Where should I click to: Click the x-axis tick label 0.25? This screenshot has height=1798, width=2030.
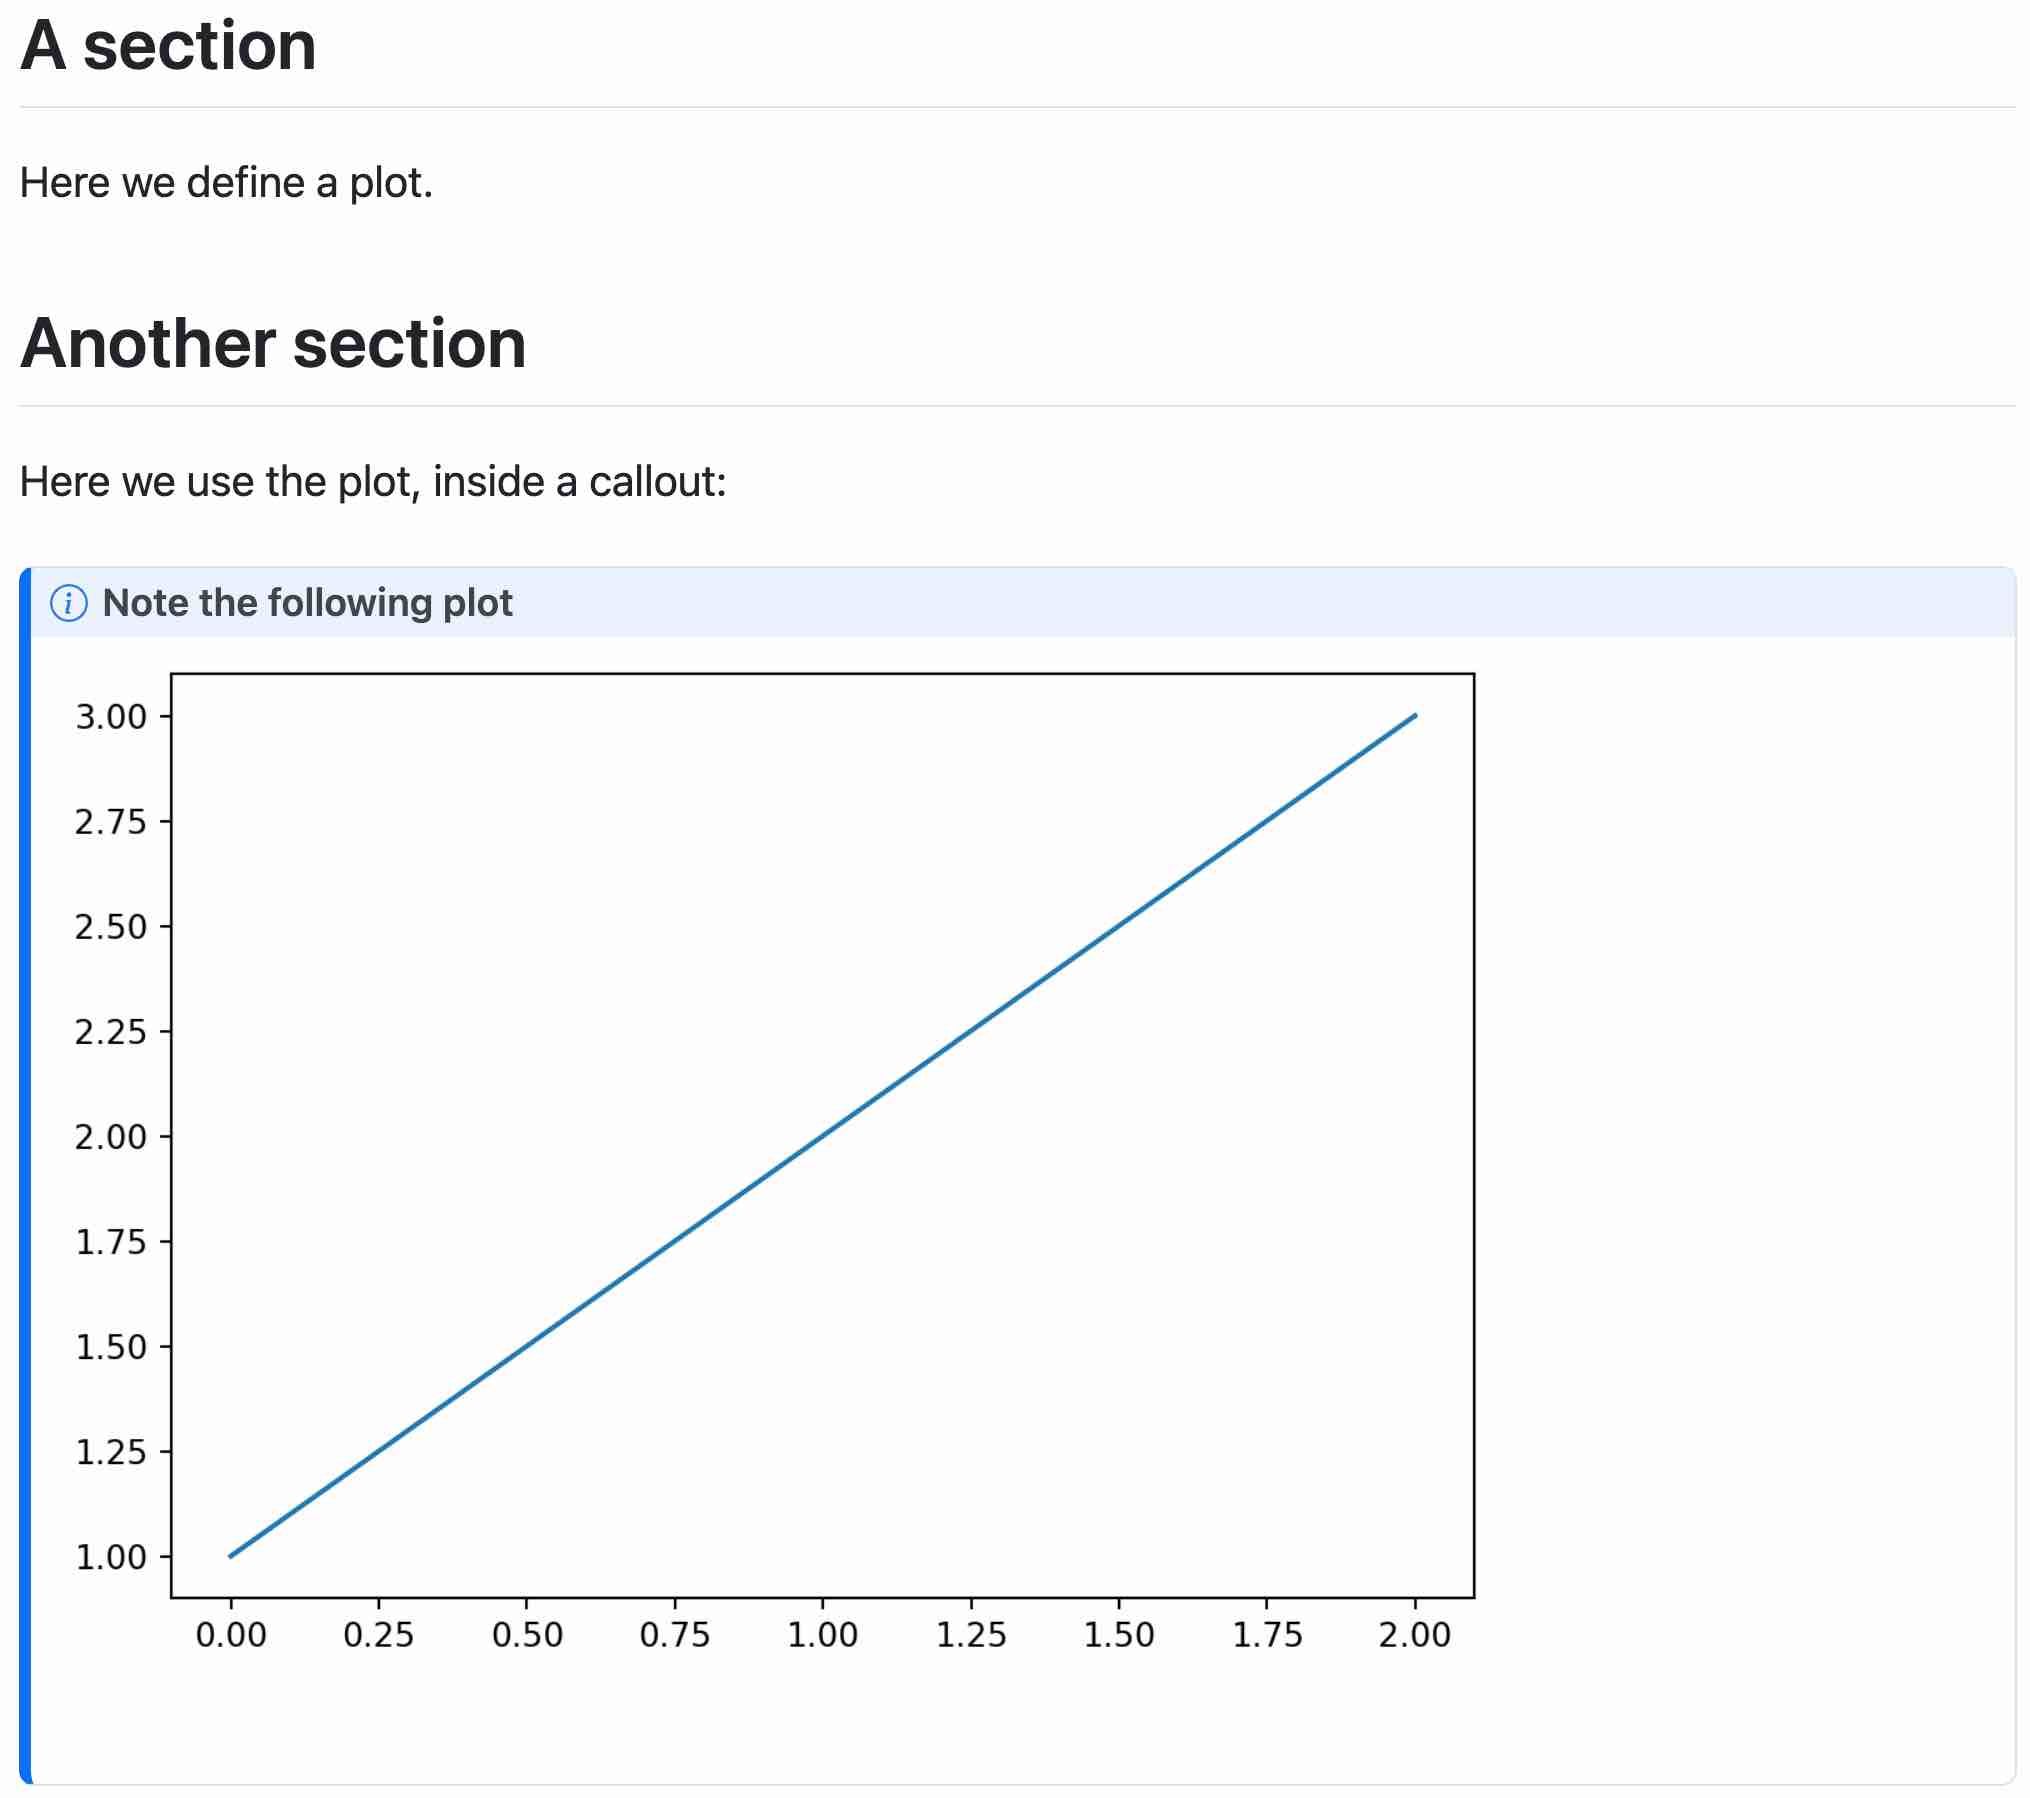coord(379,1635)
